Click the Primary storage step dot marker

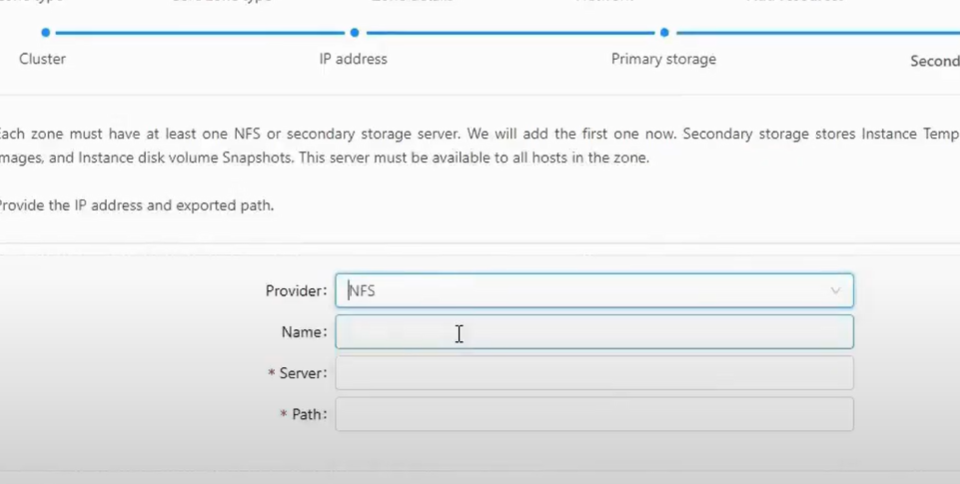click(664, 32)
